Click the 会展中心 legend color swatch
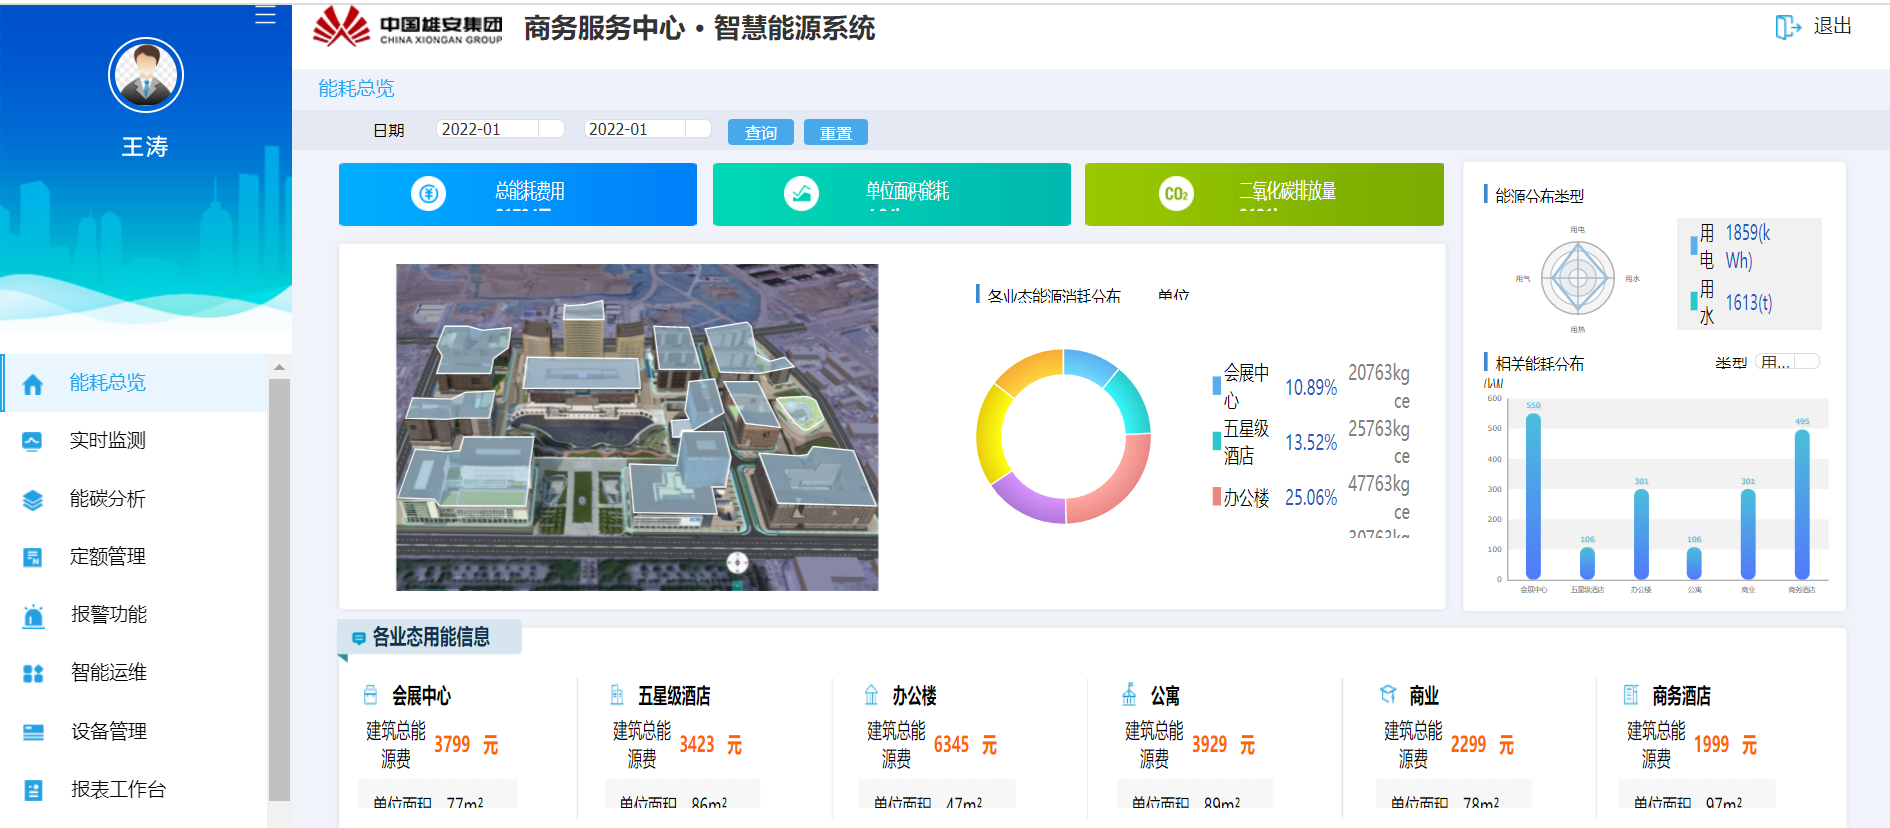The width and height of the screenshot is (1890, 828). tap(1216, 385)
